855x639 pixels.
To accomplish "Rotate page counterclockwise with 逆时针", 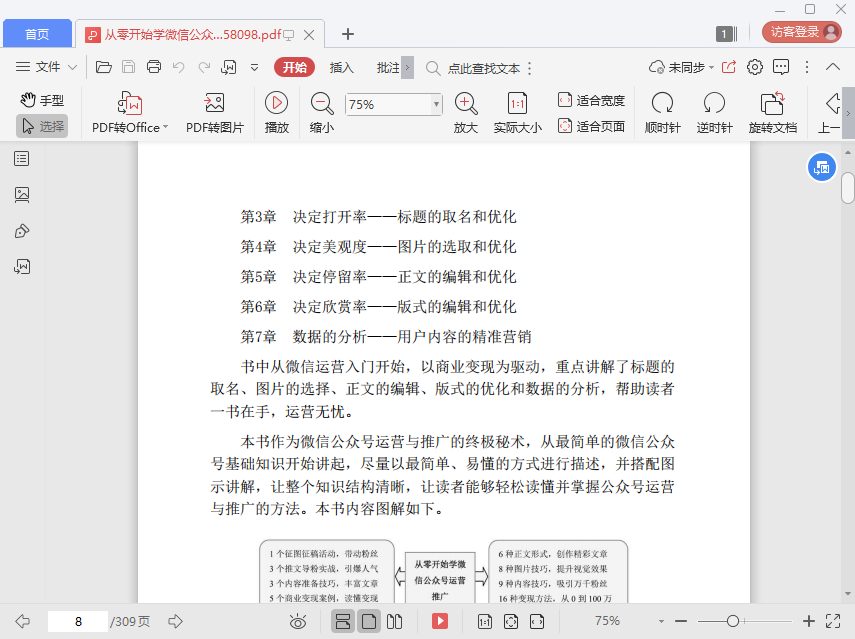I will coord(714,103).
